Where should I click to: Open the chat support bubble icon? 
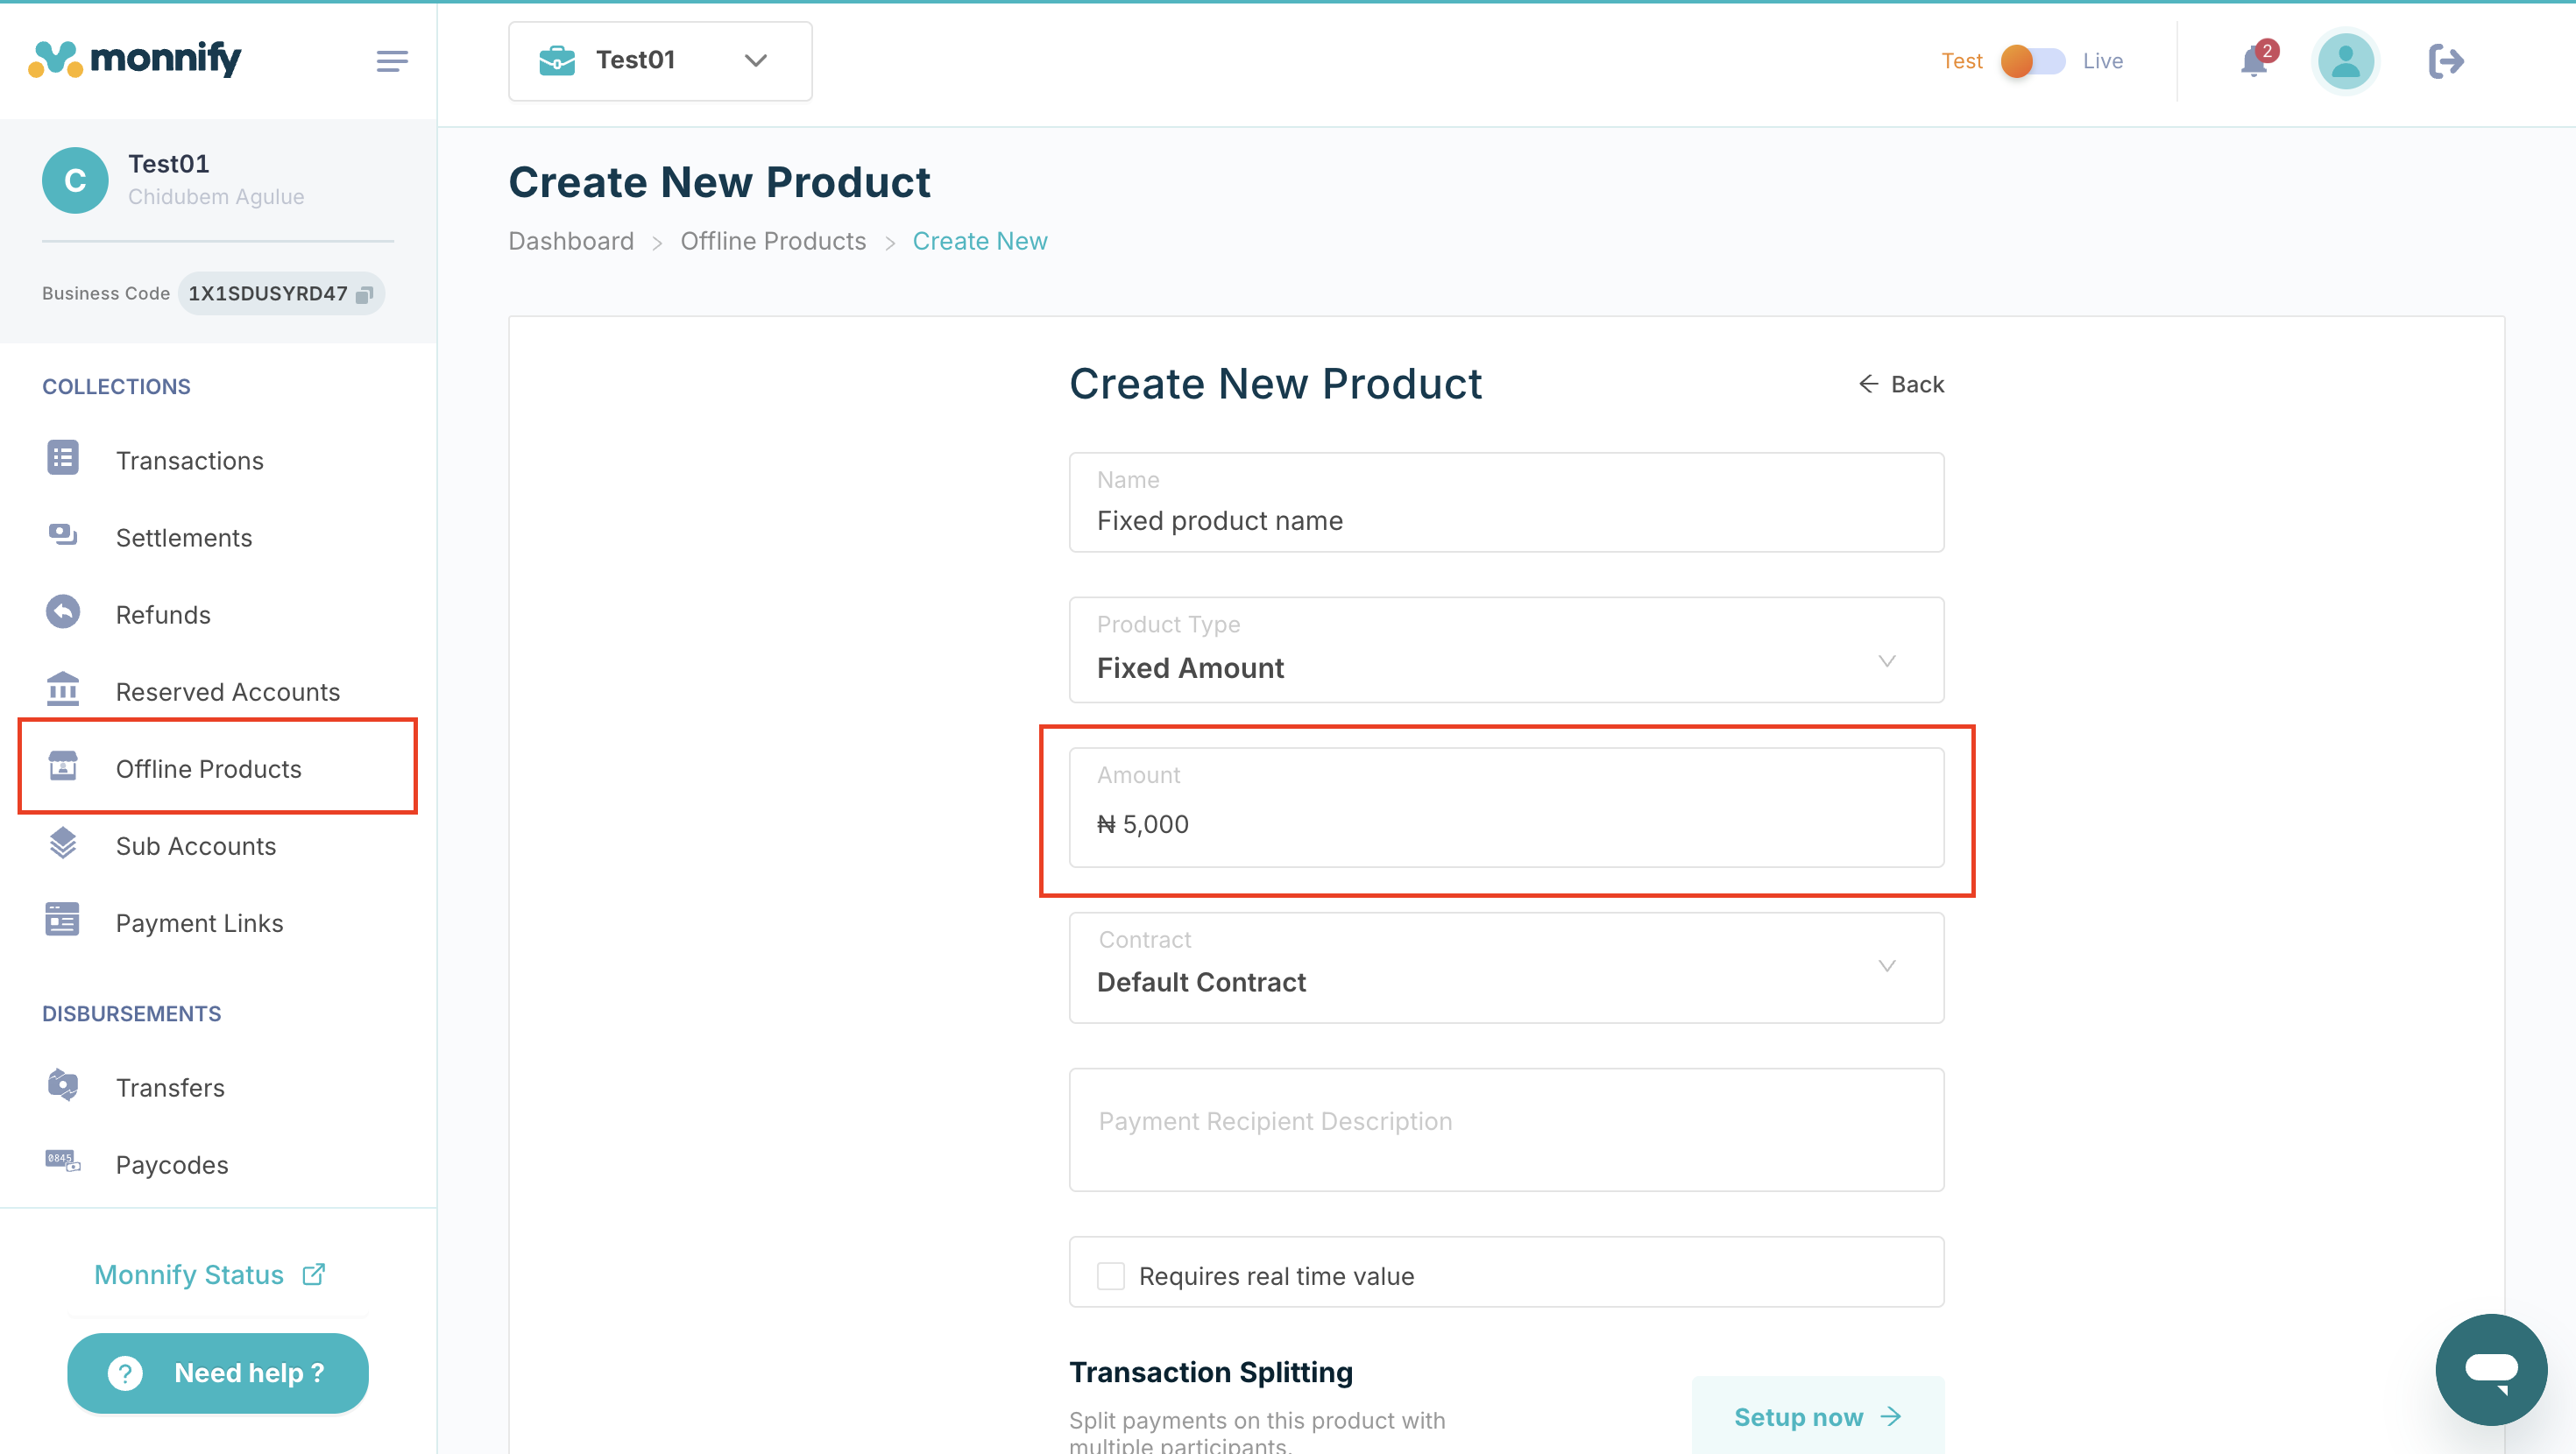tap(2490, 1369)
